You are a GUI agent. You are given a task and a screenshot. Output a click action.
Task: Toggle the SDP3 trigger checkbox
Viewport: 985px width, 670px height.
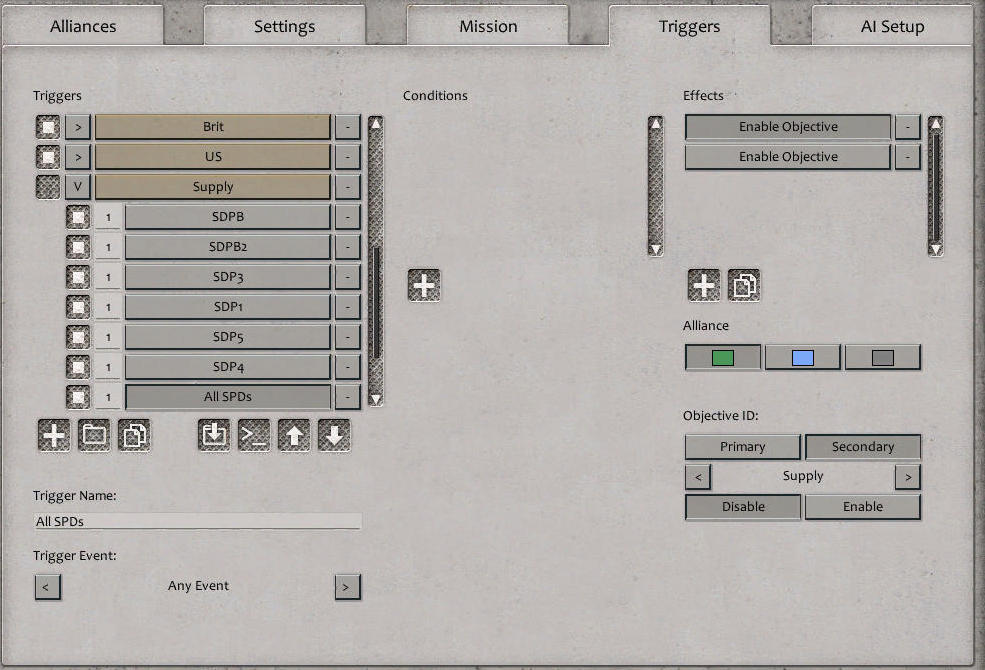78,277
